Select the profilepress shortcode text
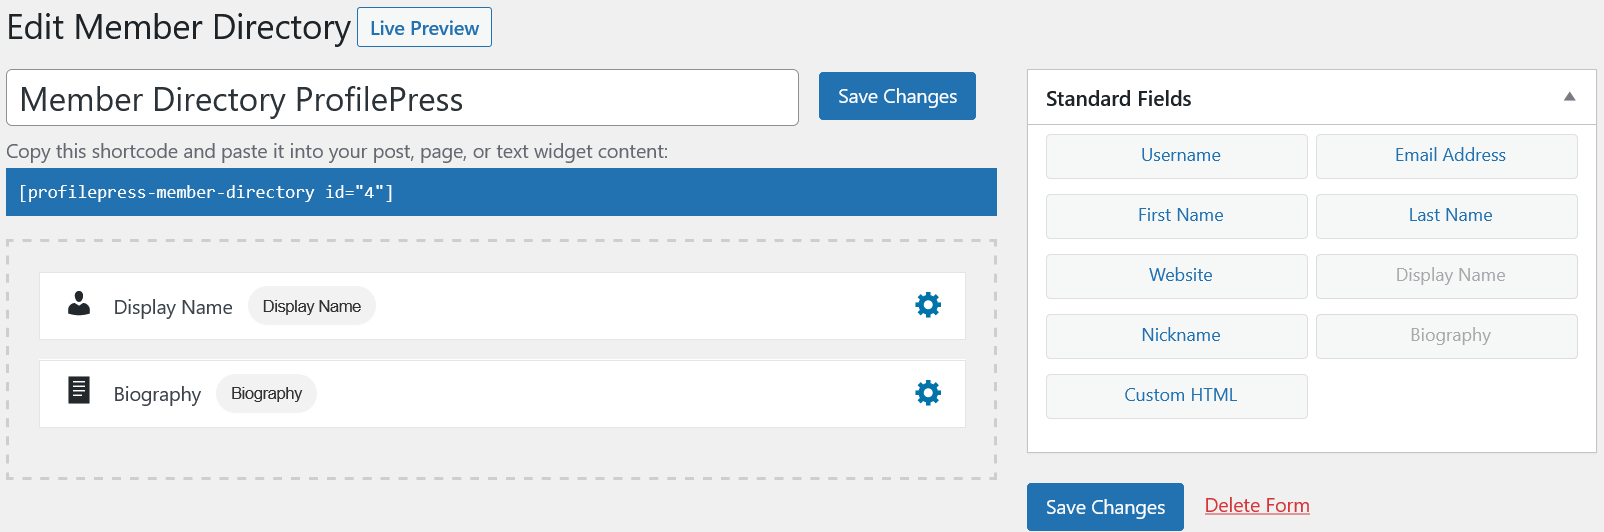Screen dimensions: 1604x532 coord(206,192)
